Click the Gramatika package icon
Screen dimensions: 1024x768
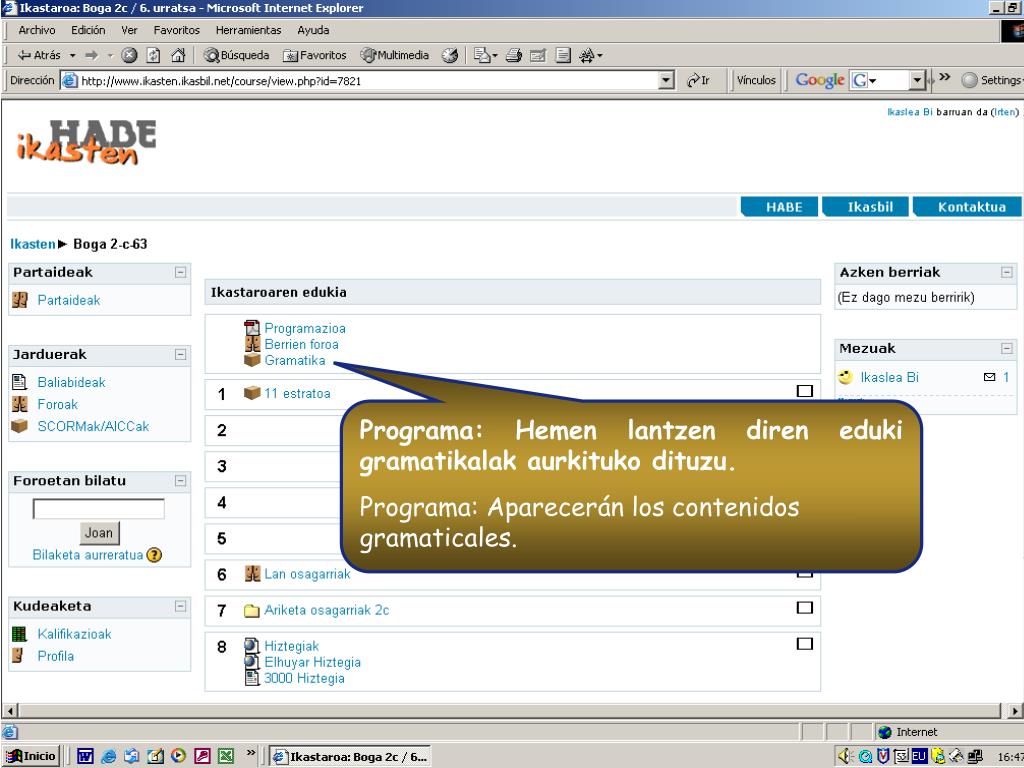click(x=252, y=360)
